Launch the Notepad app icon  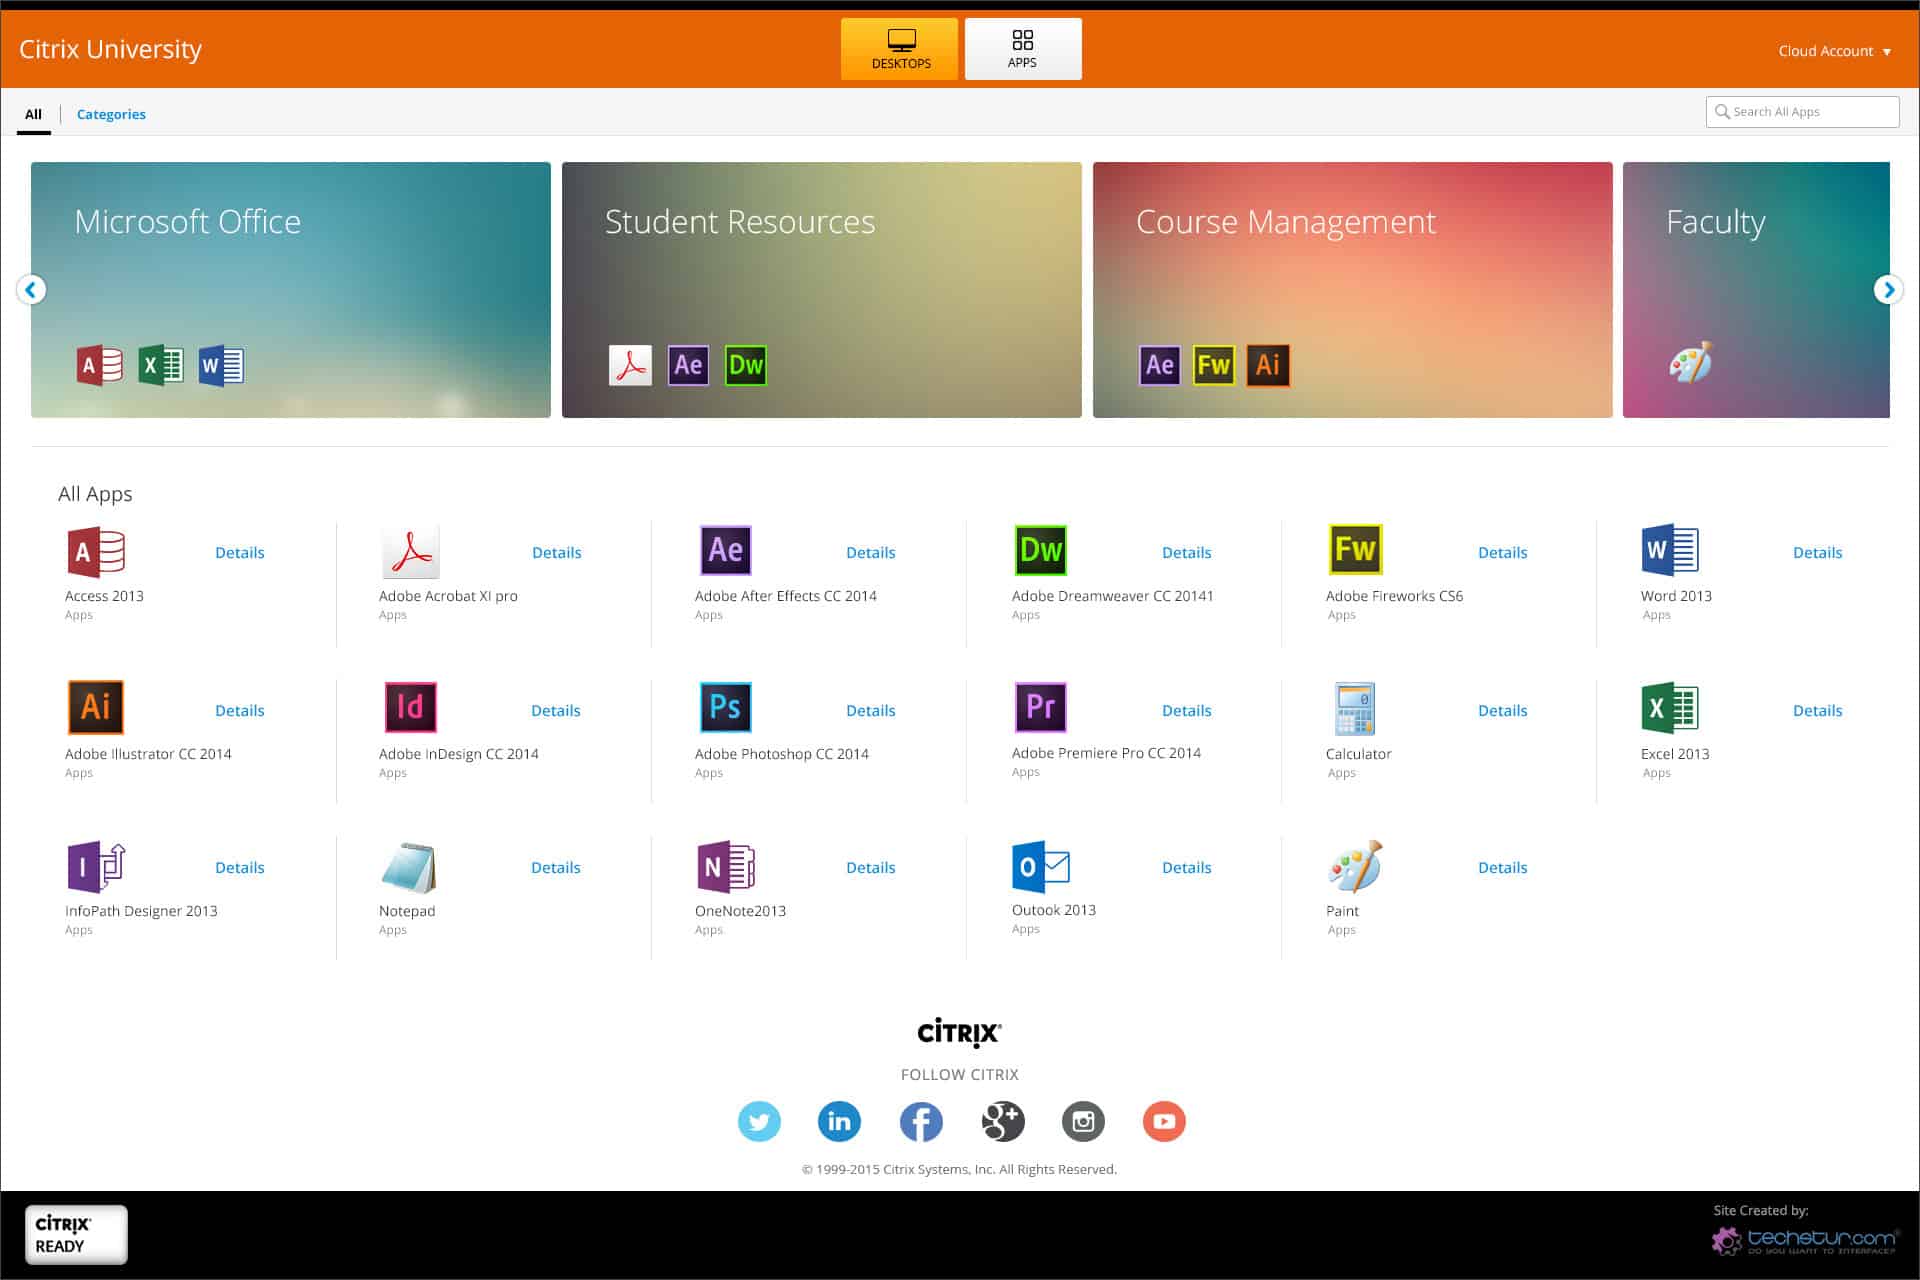408,867
